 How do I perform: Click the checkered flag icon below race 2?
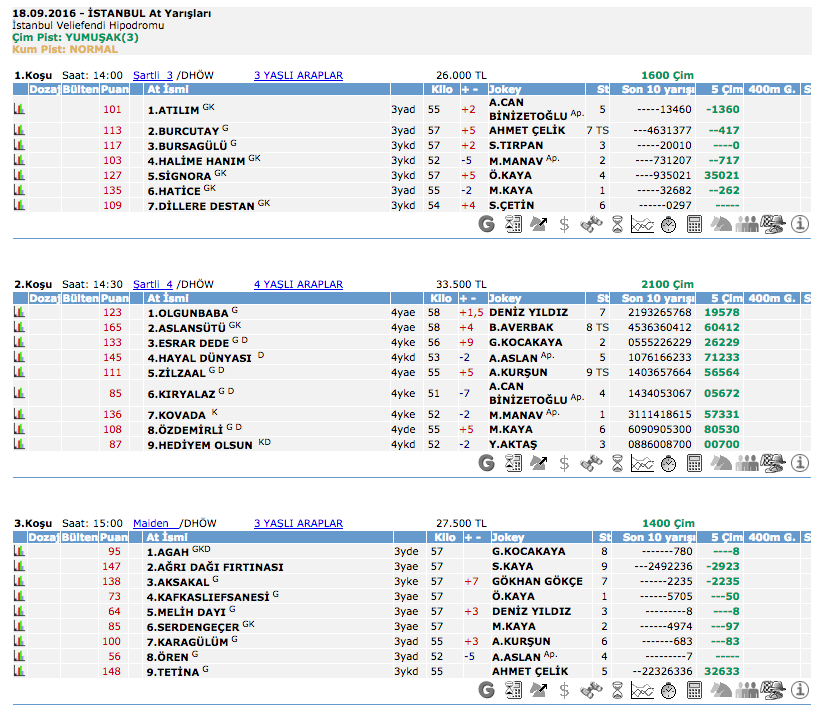773,463
